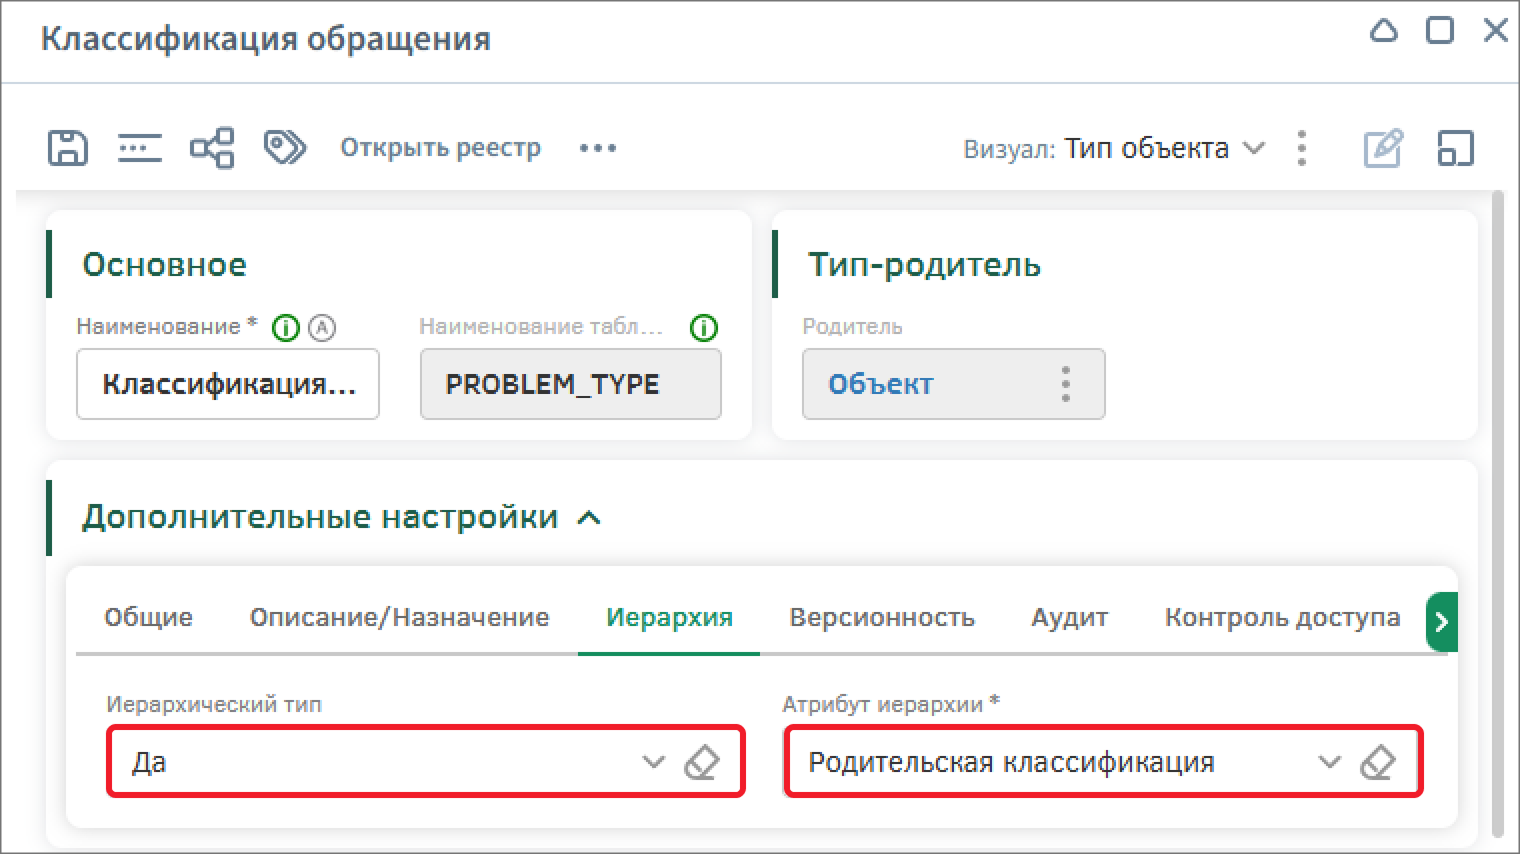The image size is (1520, 854).
Task: Click 'Родительская классификация' value
Action: (1011, 763)
